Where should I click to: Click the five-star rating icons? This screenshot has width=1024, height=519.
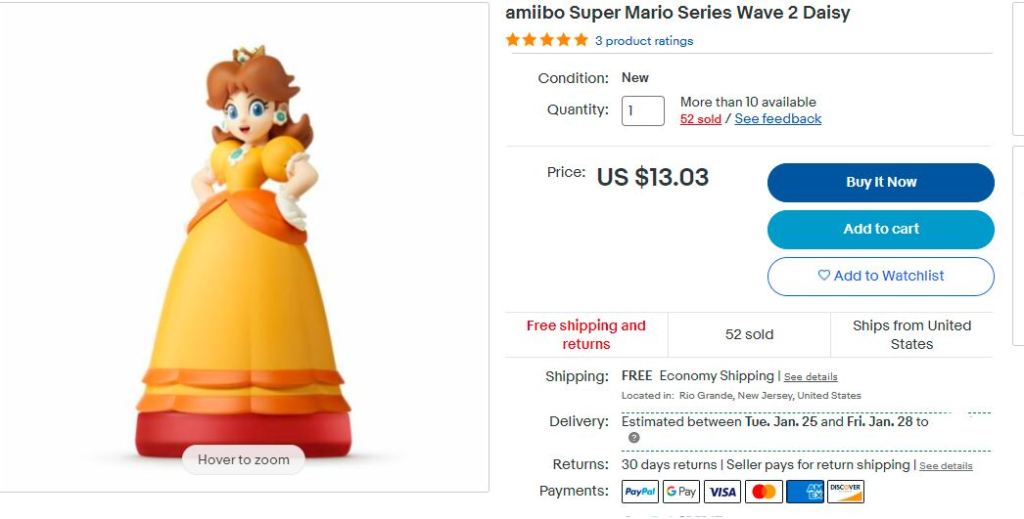(x=547, y=41)
